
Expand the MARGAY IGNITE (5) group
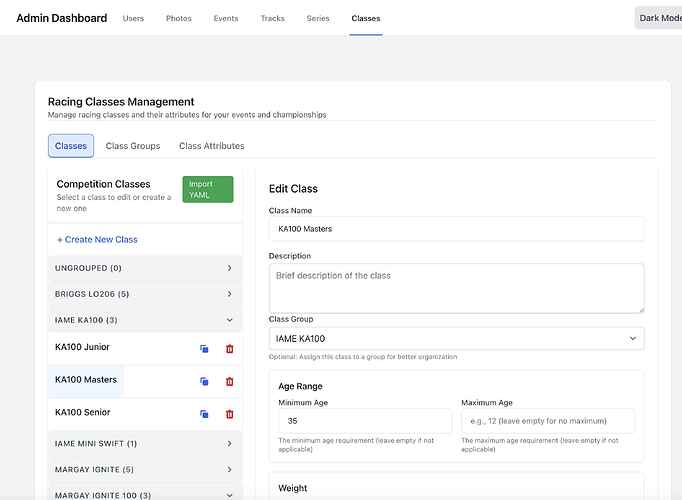pyautogui.click(x=145, y=470)
